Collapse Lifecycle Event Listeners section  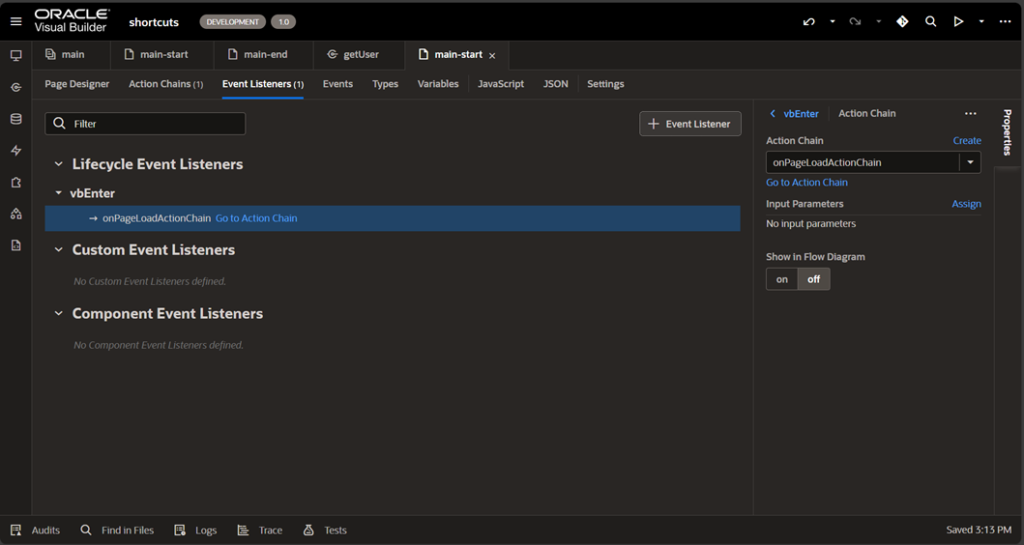[x=59, y=164]
